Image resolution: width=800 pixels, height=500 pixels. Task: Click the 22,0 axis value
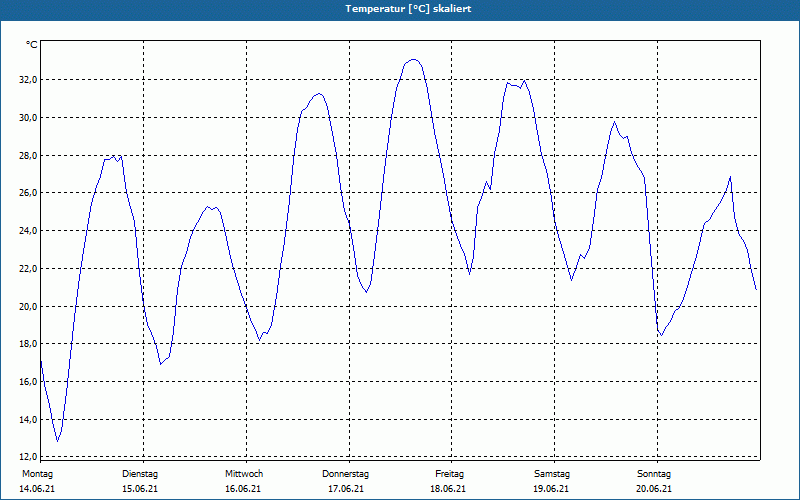[x=28, y=268]
